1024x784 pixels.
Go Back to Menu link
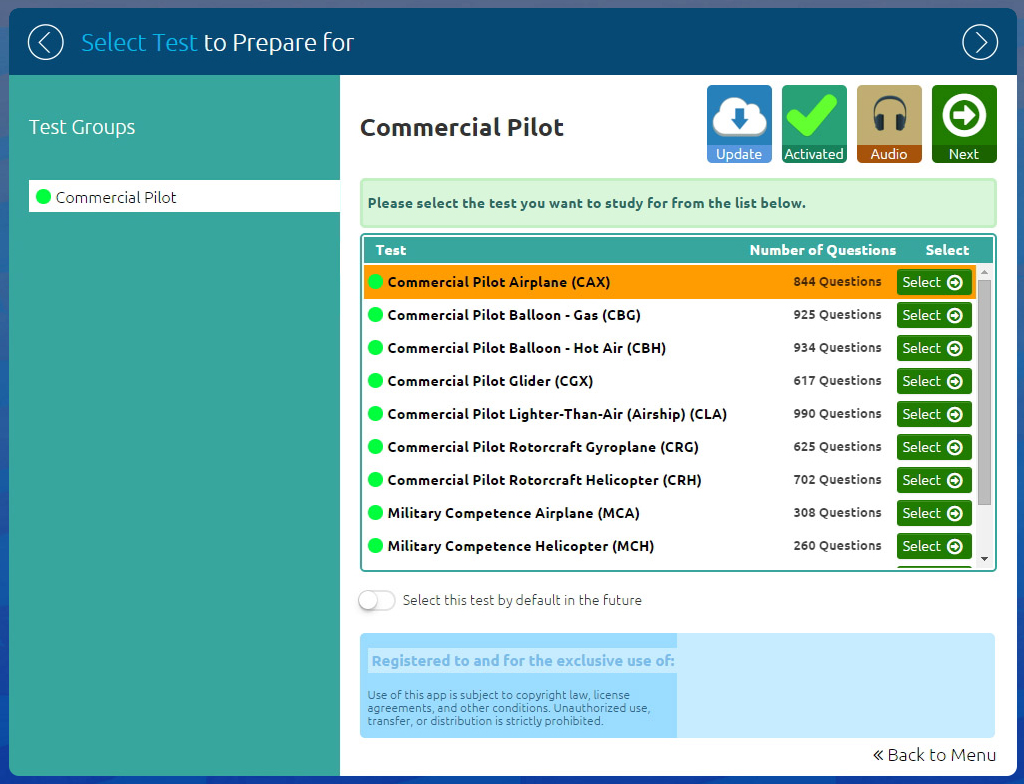point(934,755)
